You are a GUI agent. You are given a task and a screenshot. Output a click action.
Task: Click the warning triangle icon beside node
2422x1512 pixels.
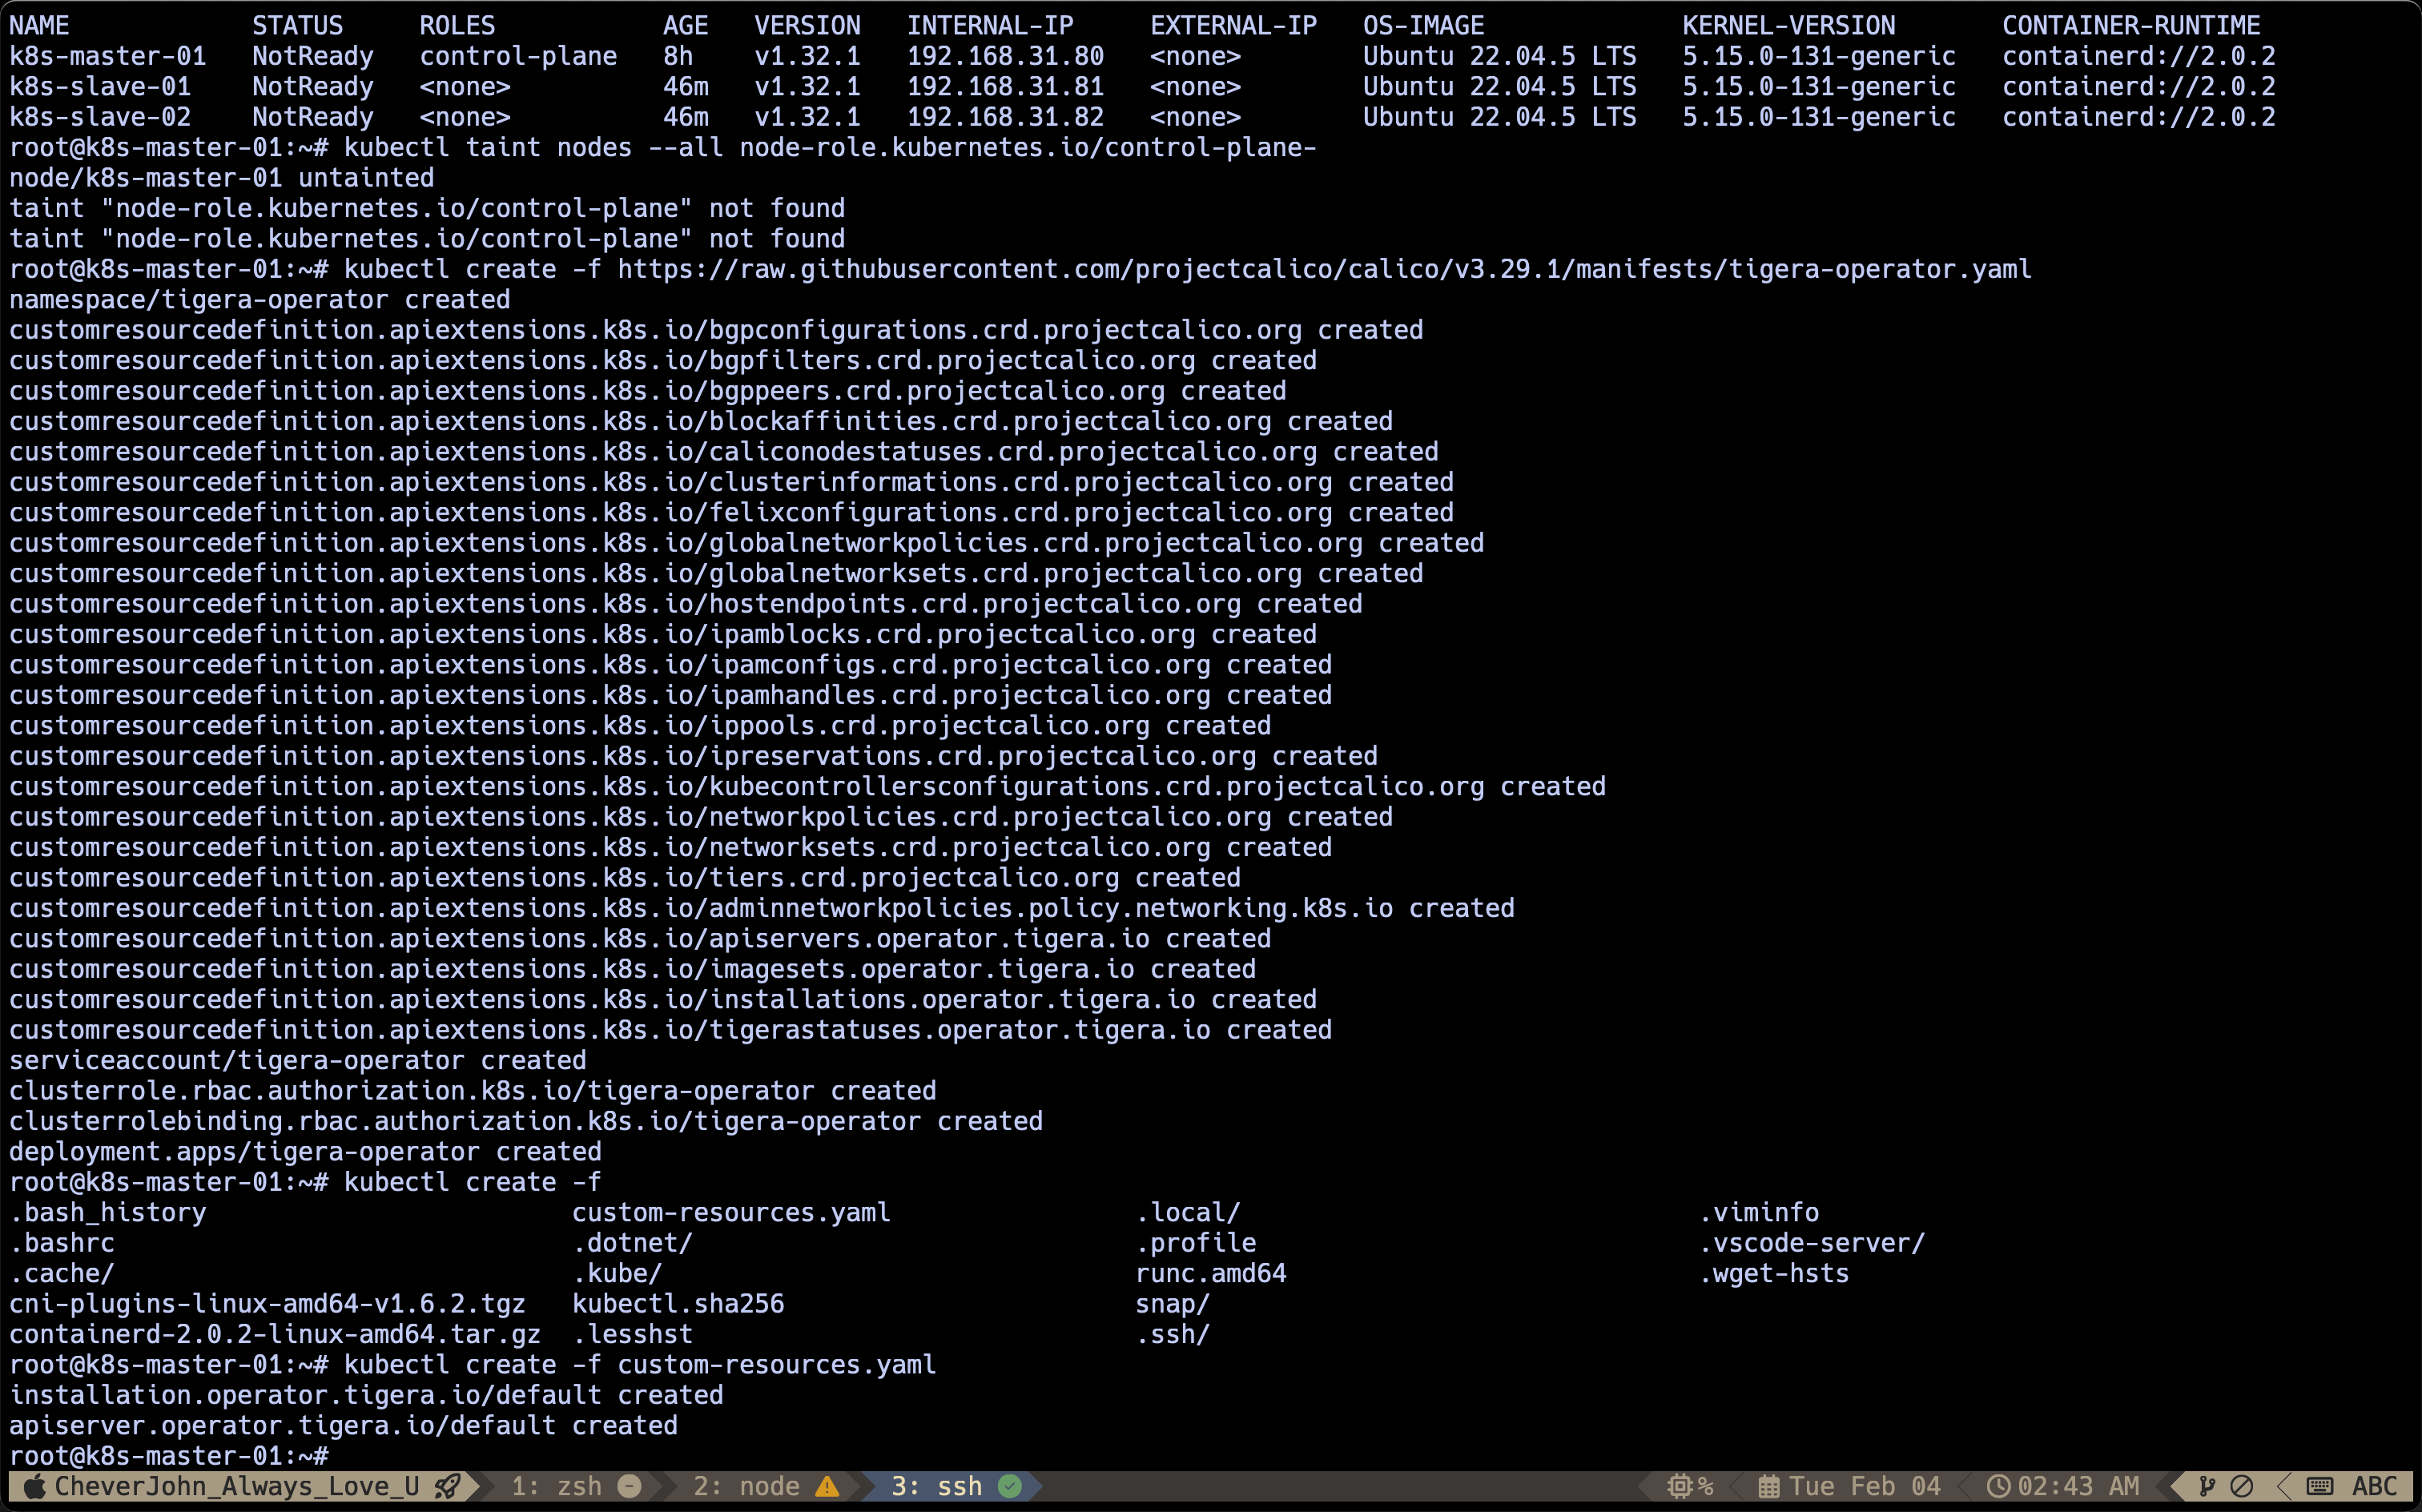(x=827, y=1486)
